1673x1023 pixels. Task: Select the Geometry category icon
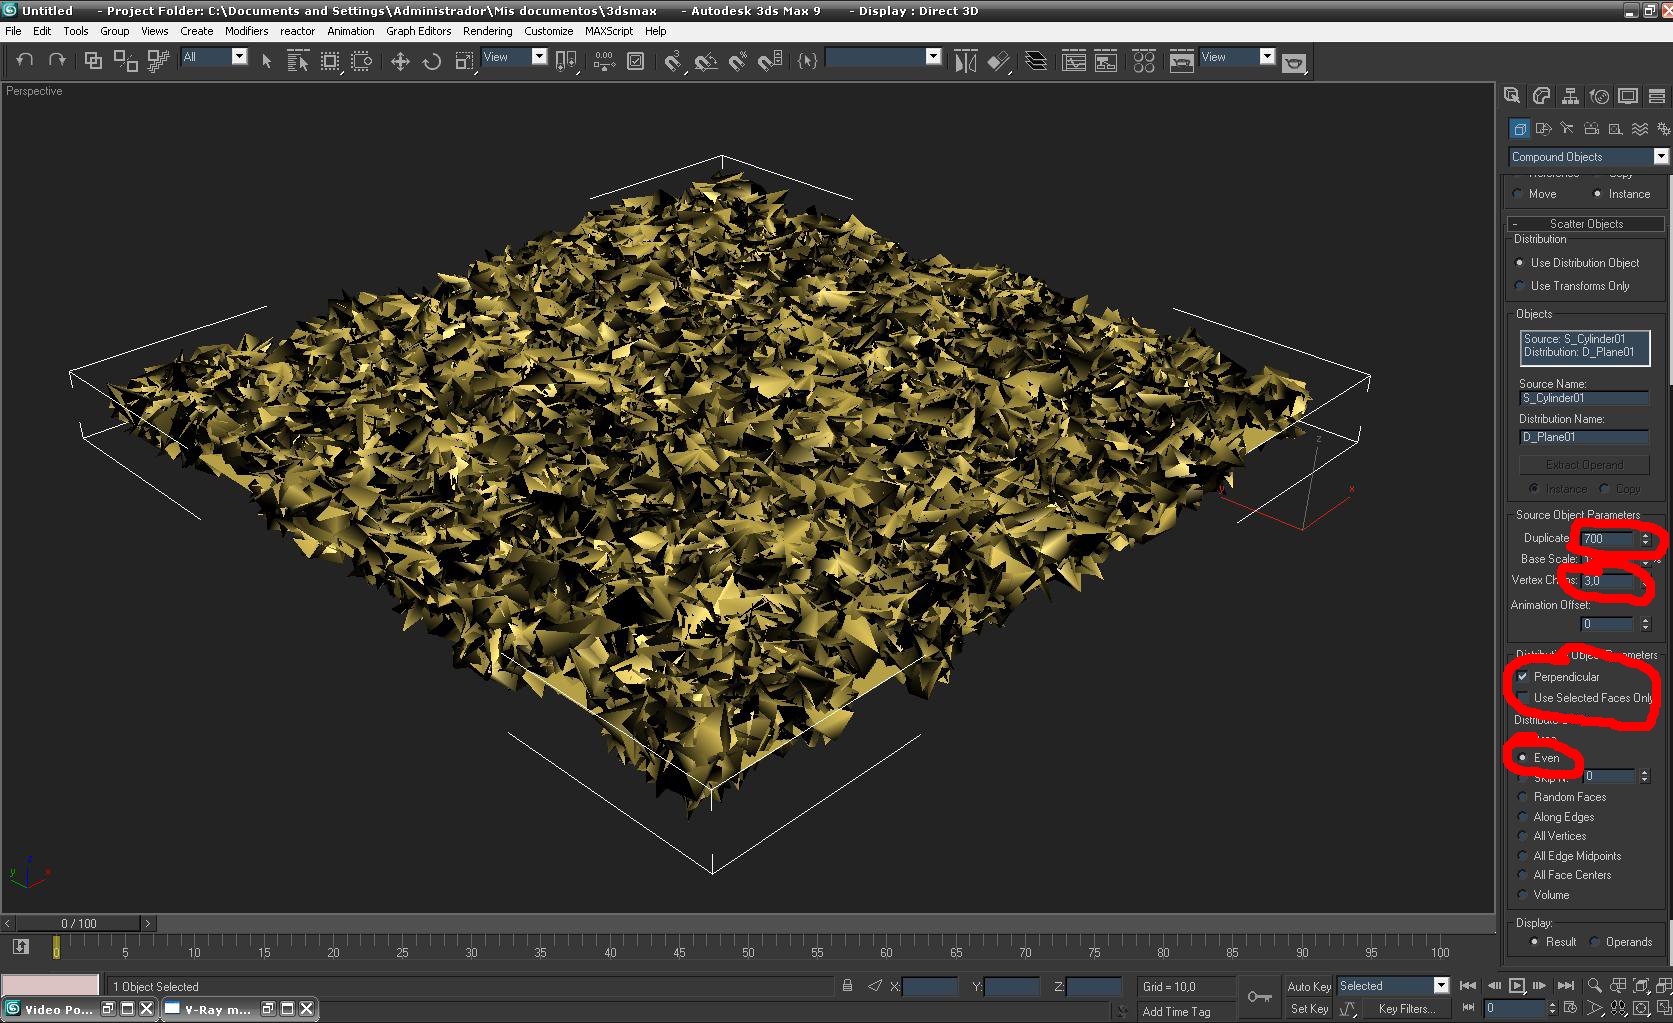click(x=1519, y=129)
